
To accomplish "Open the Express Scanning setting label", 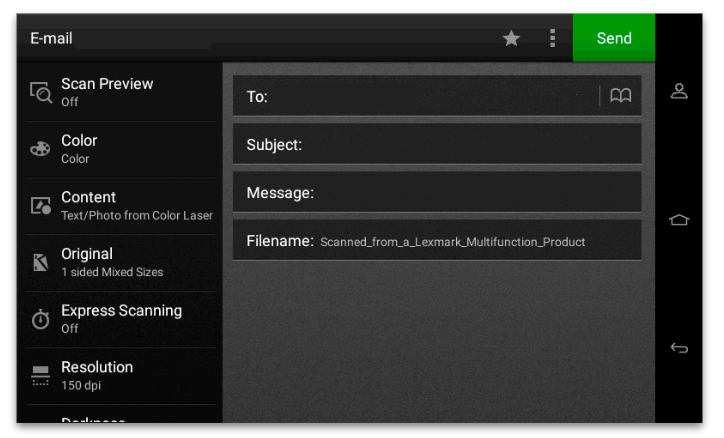I will 121,311.
